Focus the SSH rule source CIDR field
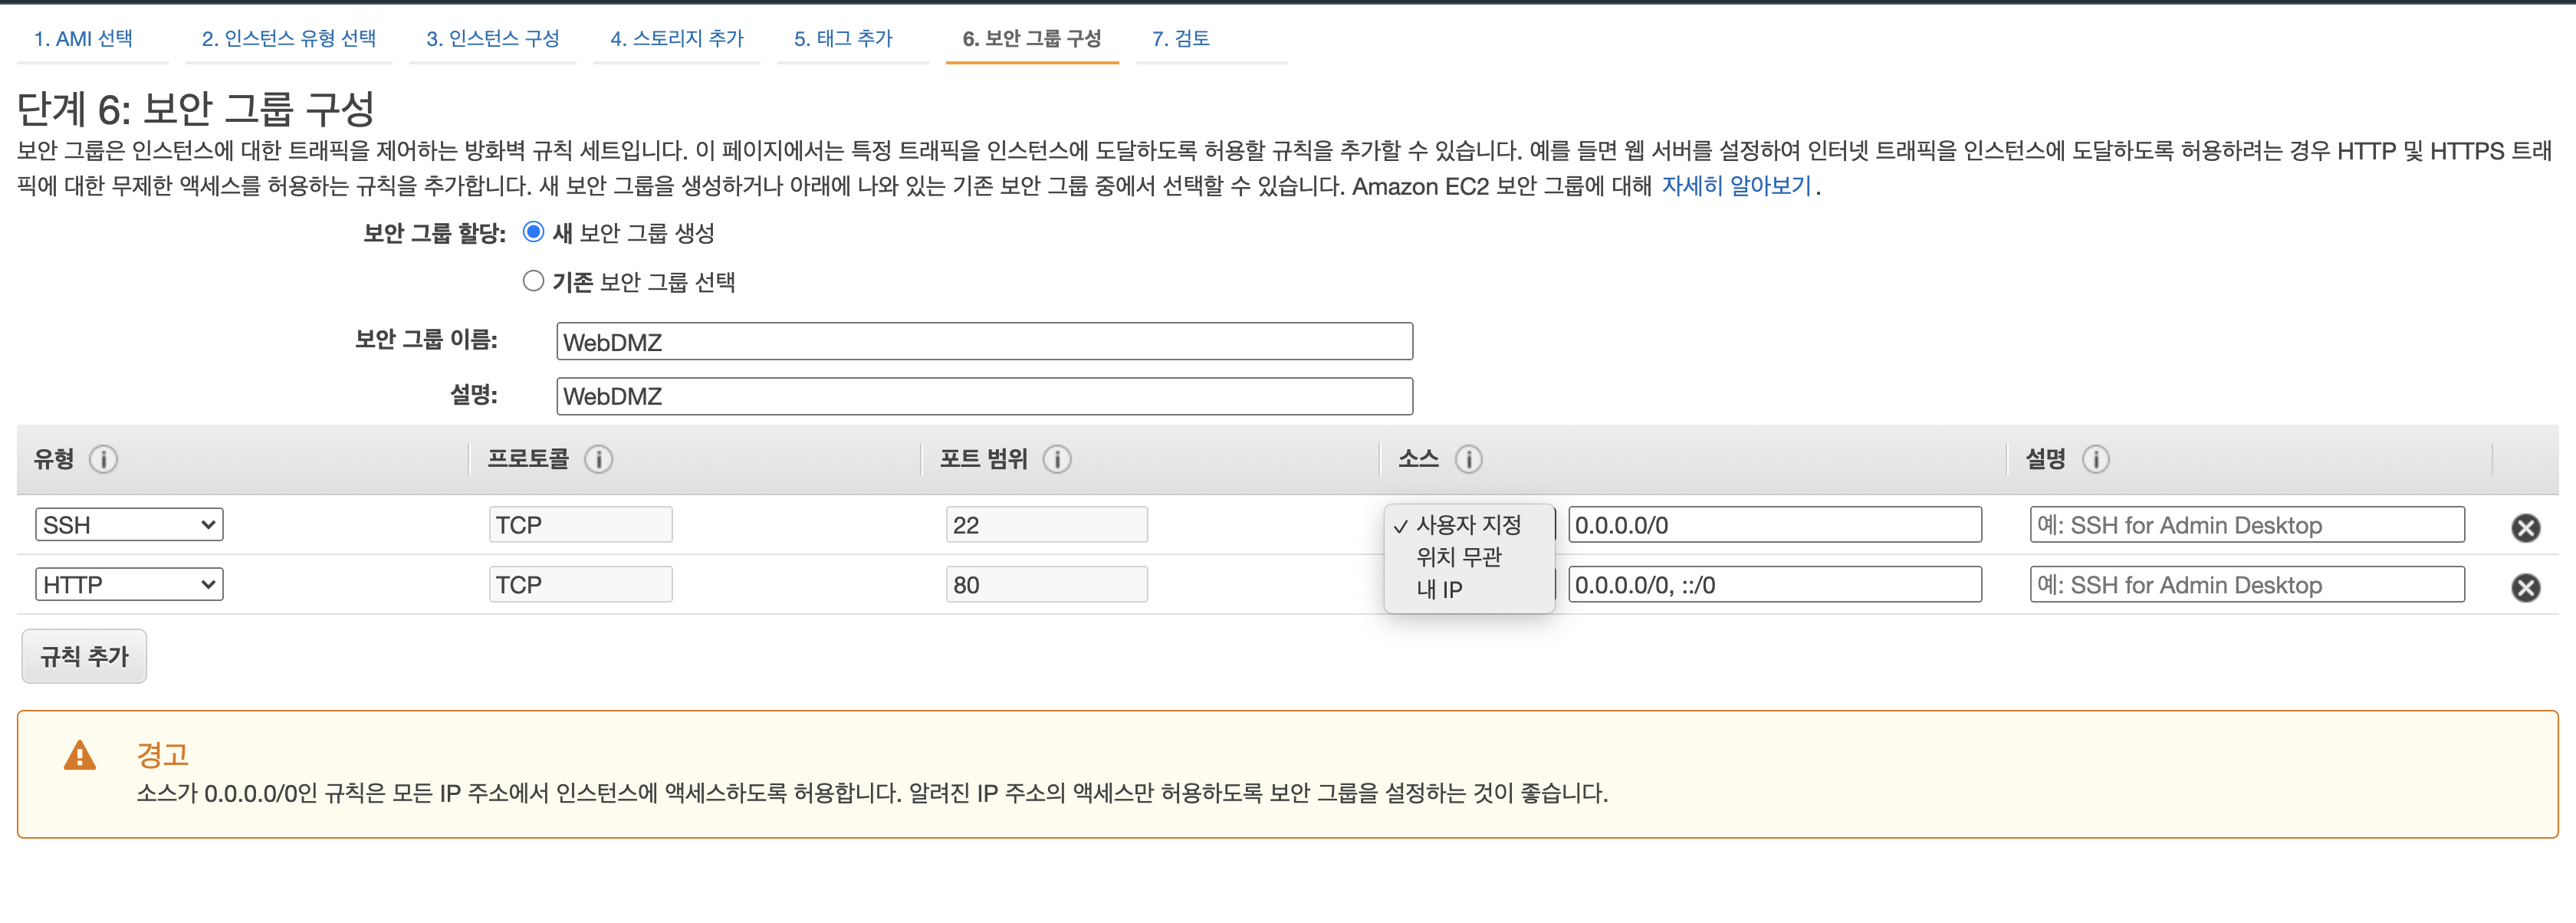Viewport: 2576px width, 923px height. pos(1774,525)
